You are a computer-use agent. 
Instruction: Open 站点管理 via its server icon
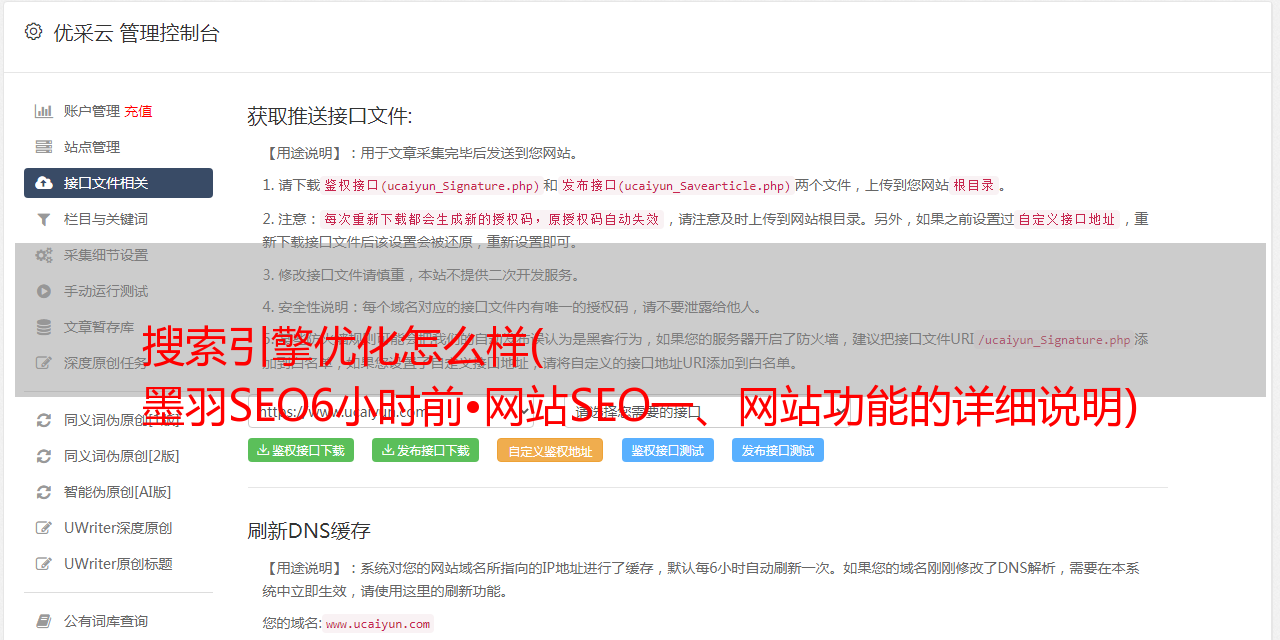tap(44, 147)
